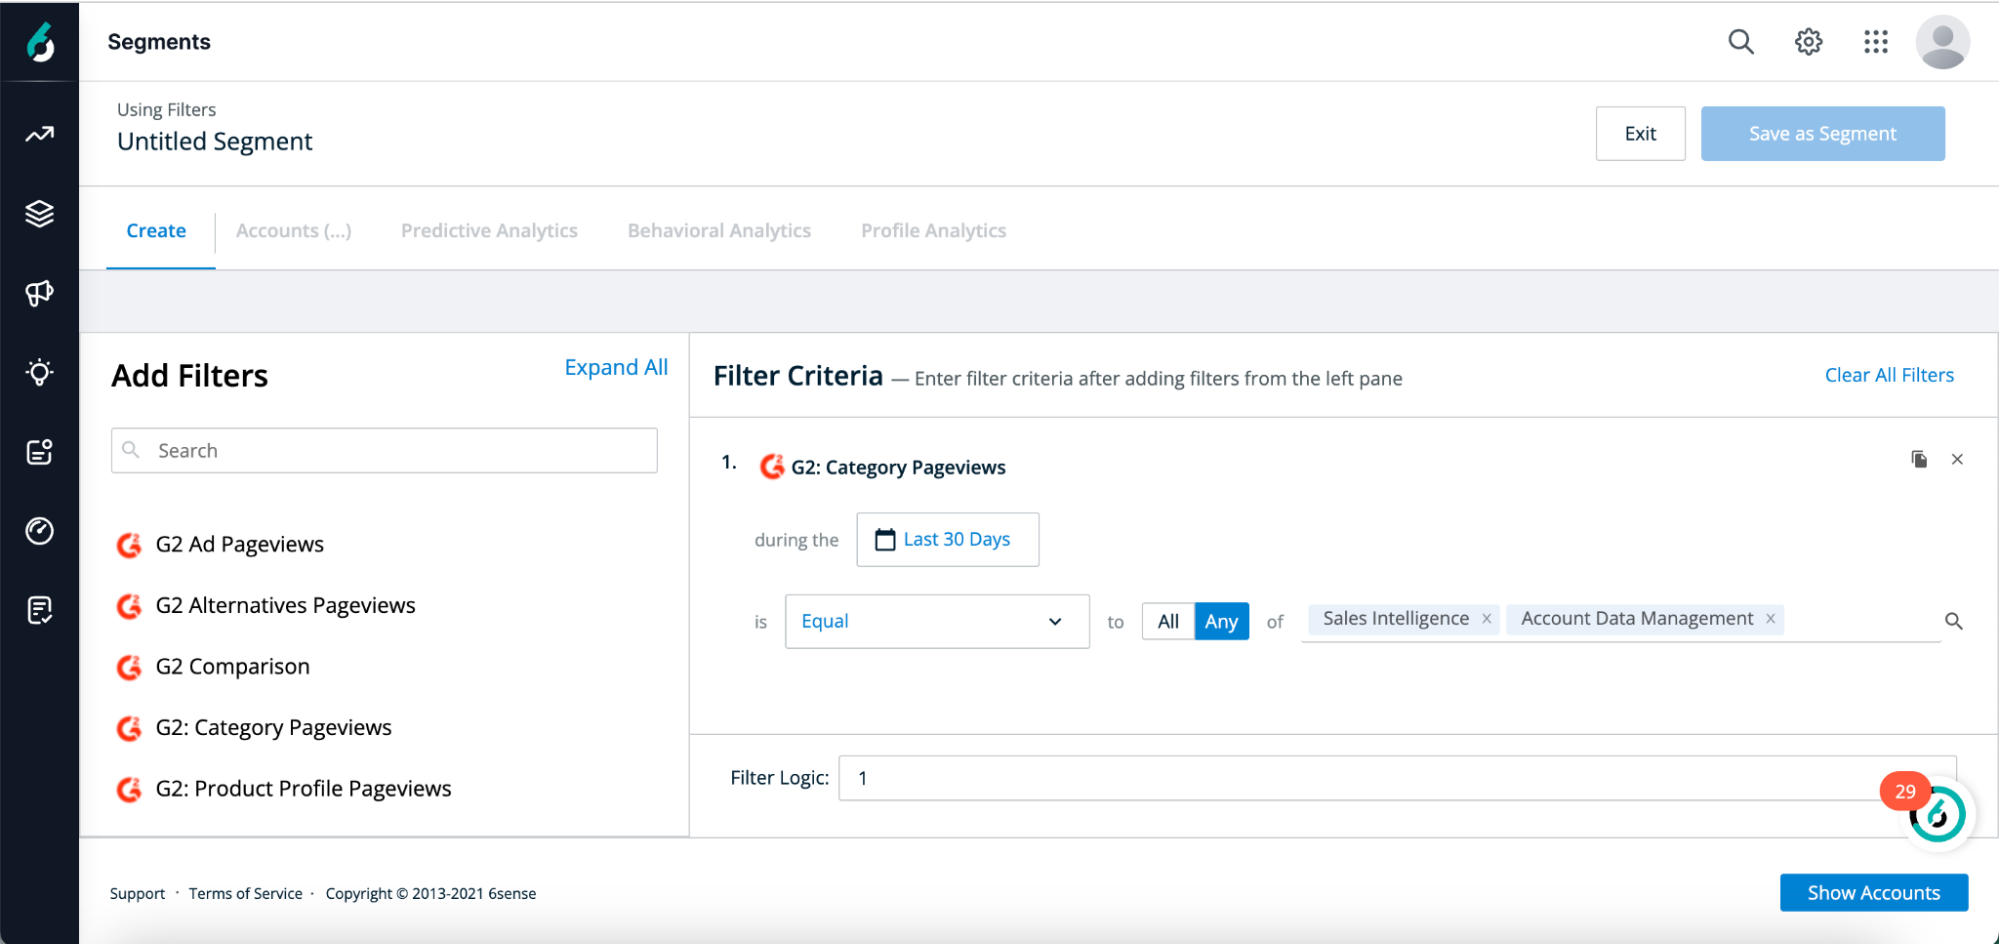
Task: Switch to the Predictive Analytics tab
Action: pyautogui.click(x=489, y=231)
